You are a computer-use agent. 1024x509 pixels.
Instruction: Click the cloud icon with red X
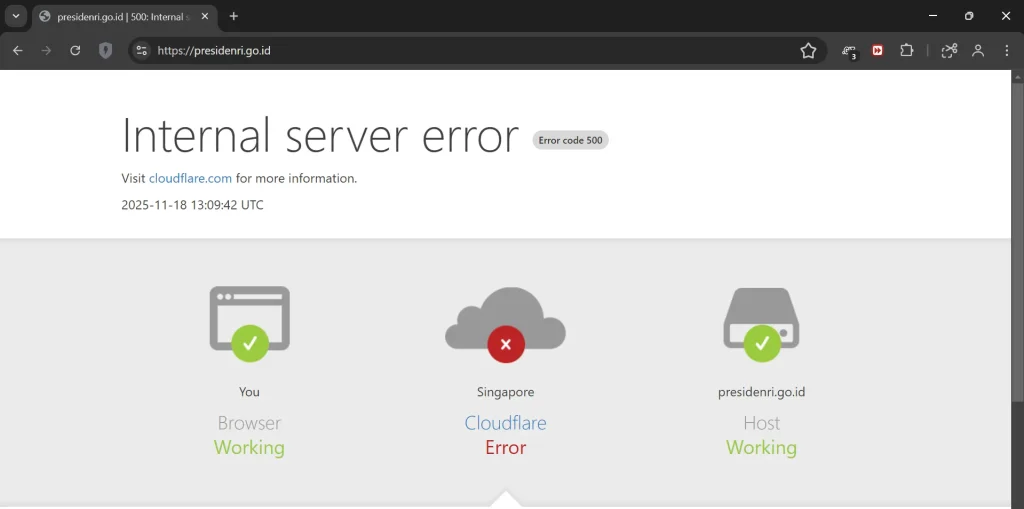pyautogui.click(x=505, y=325)
